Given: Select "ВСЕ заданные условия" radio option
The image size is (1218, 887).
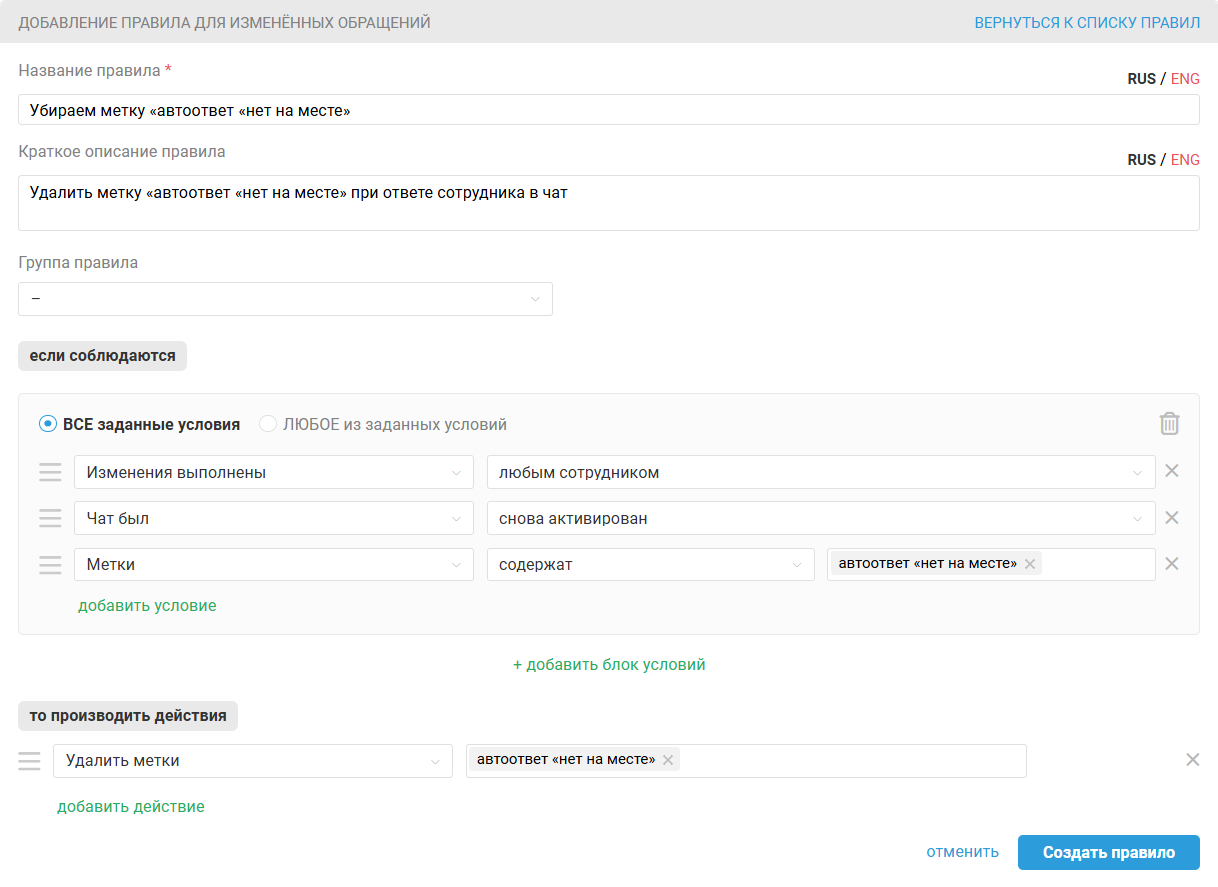Looking at the screenshot, I should [48, 424].
